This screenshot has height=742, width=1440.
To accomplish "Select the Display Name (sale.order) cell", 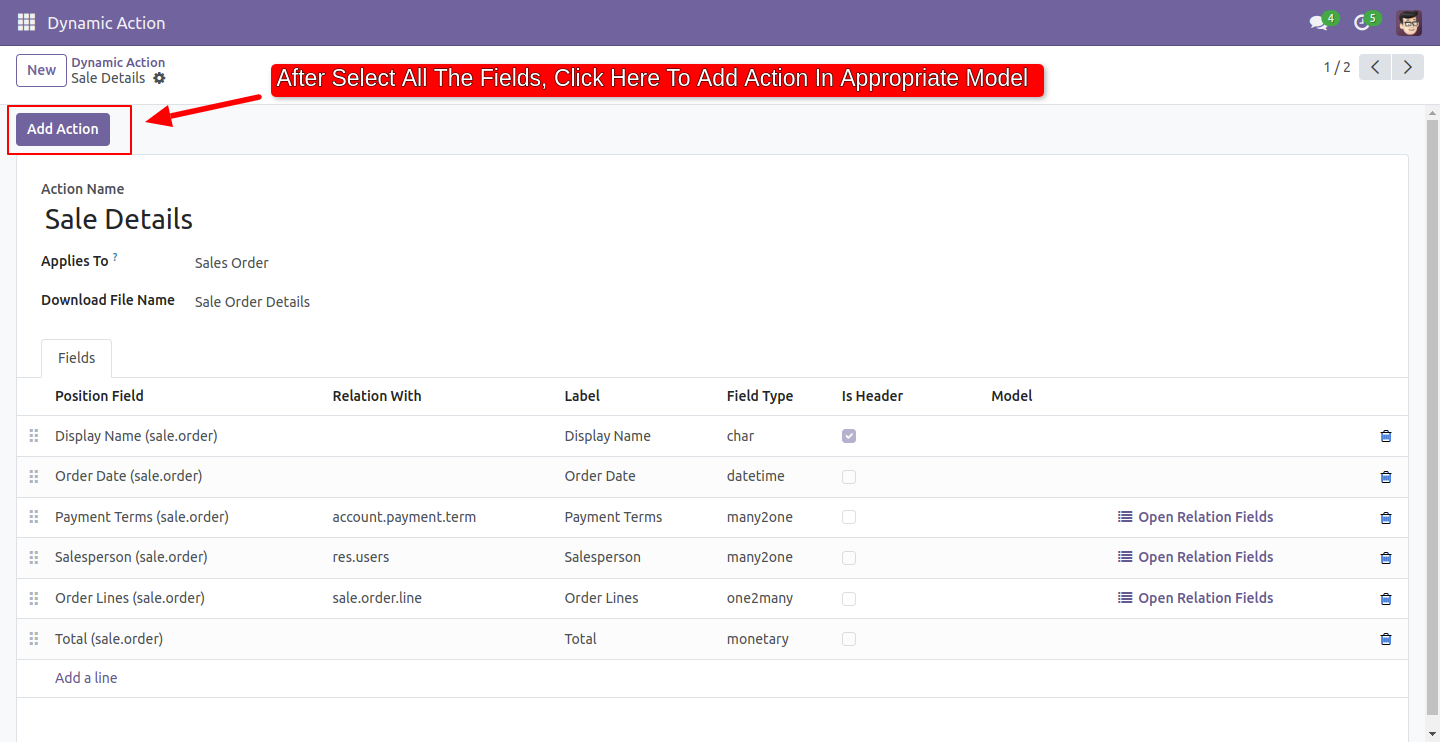I will 136,436.
